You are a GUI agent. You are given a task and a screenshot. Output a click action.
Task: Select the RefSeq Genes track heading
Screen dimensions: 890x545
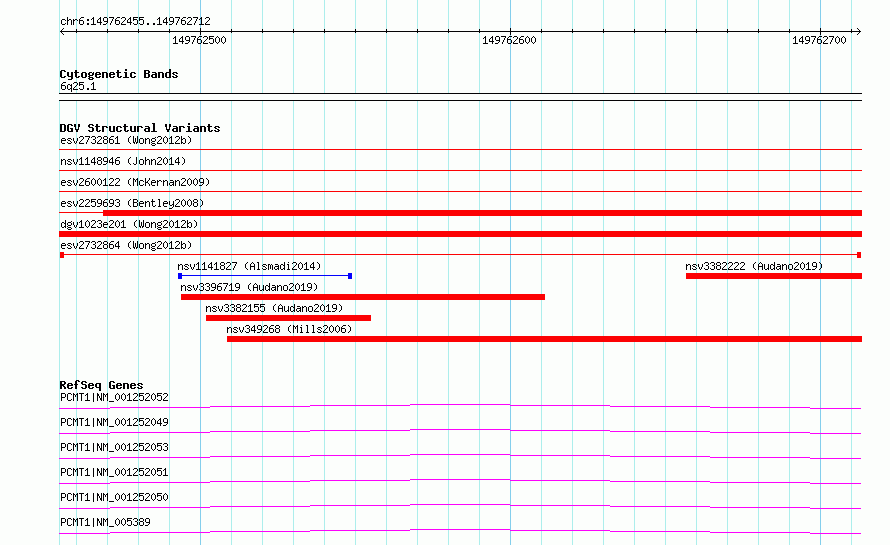(x=101, y=385)
